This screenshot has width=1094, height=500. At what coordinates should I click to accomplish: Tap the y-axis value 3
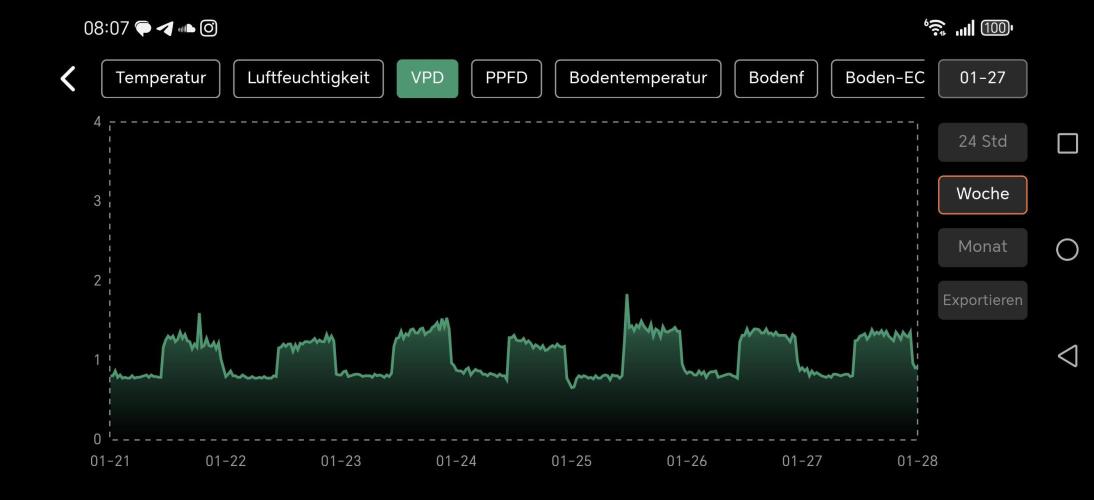97,202
